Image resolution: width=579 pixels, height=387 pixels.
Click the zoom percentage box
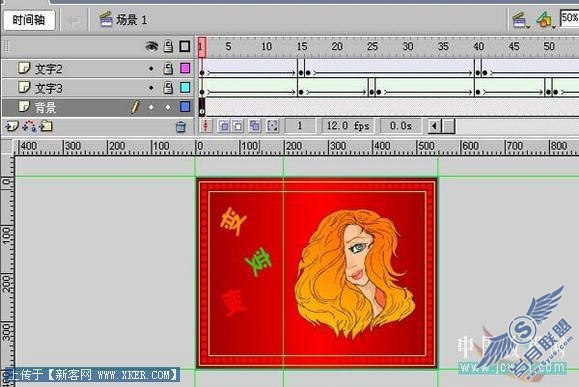pyautogui.click(x=569, y=18)
